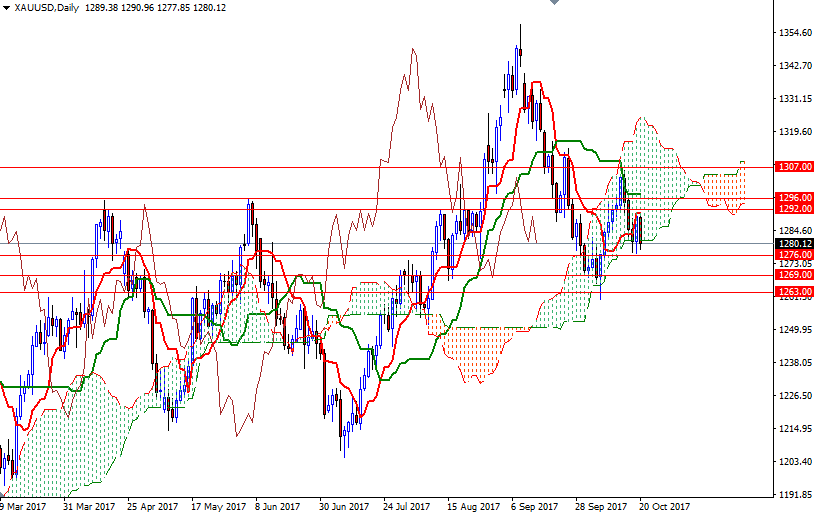Select the red 1296.00 price level label
814x514 pixels.
[794, 198]
